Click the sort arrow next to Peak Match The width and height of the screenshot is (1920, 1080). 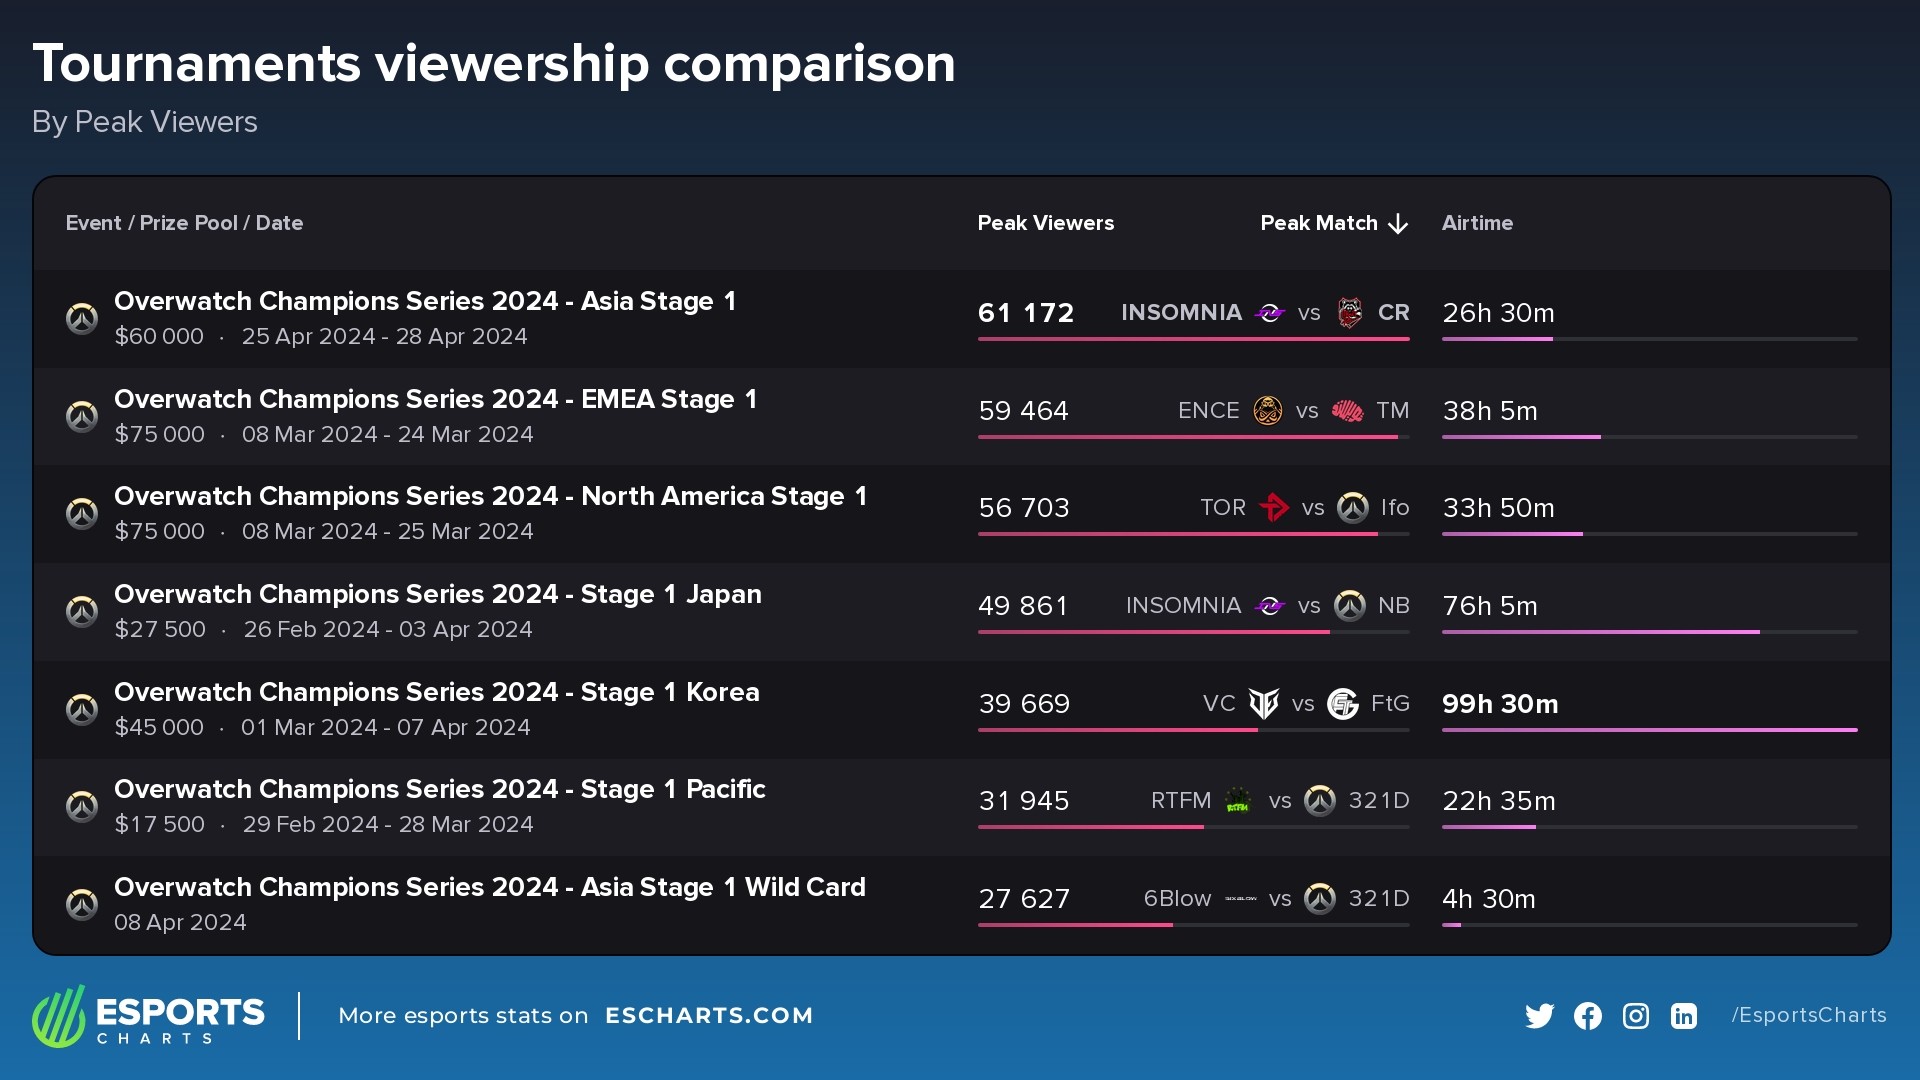1397,224
